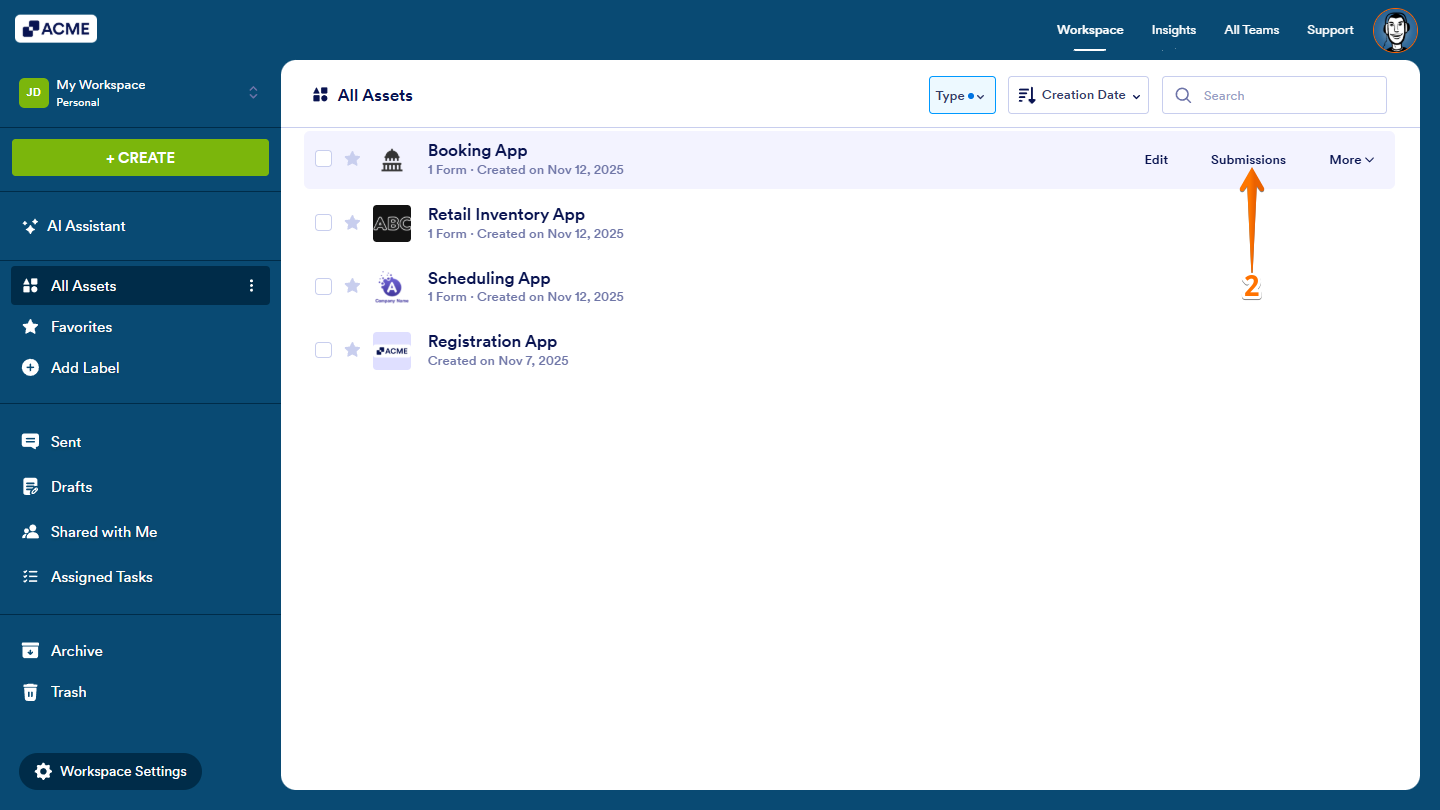The image size is (1440, 810).
Task: Click the ACME logo in the top left
Action: [55, 28]
